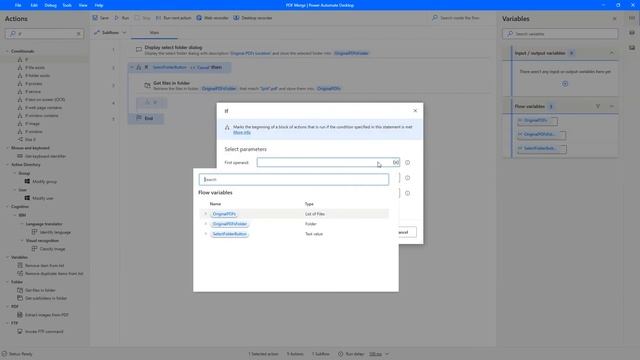Open the Run delay dropdown
This screenshot has height=360, width=640.
pos(378,354)
